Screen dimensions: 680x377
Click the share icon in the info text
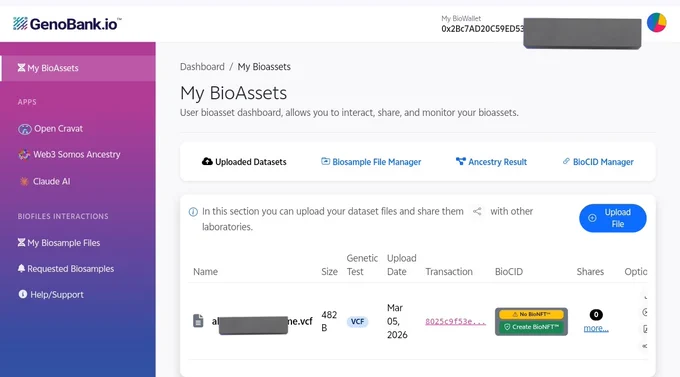(477, 211)
